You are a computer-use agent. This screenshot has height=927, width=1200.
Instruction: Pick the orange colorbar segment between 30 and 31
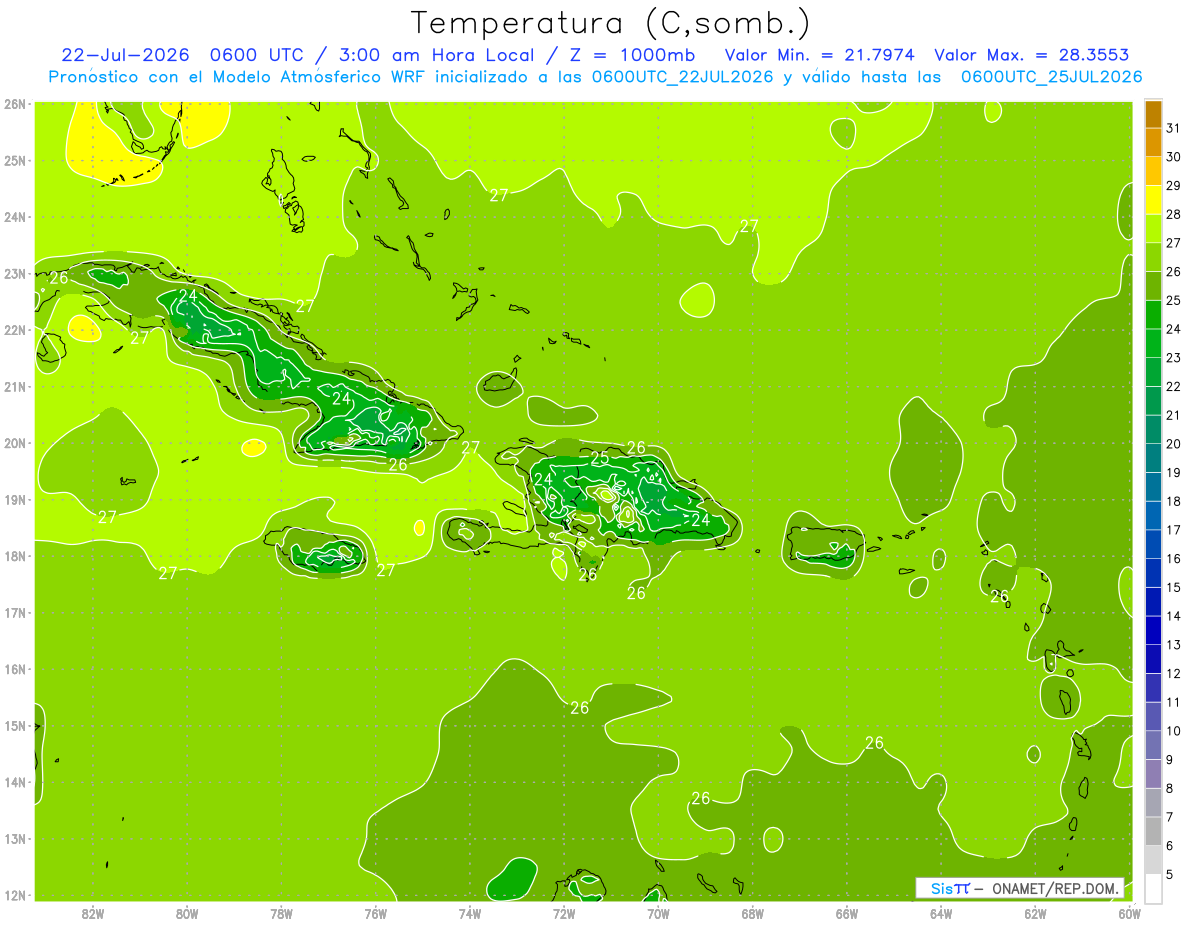click(x=1153, y=143)
